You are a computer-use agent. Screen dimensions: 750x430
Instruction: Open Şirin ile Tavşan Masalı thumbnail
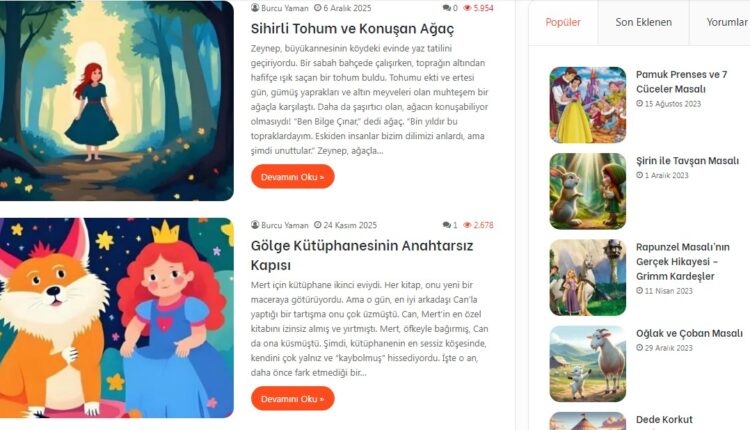[588, 191]
